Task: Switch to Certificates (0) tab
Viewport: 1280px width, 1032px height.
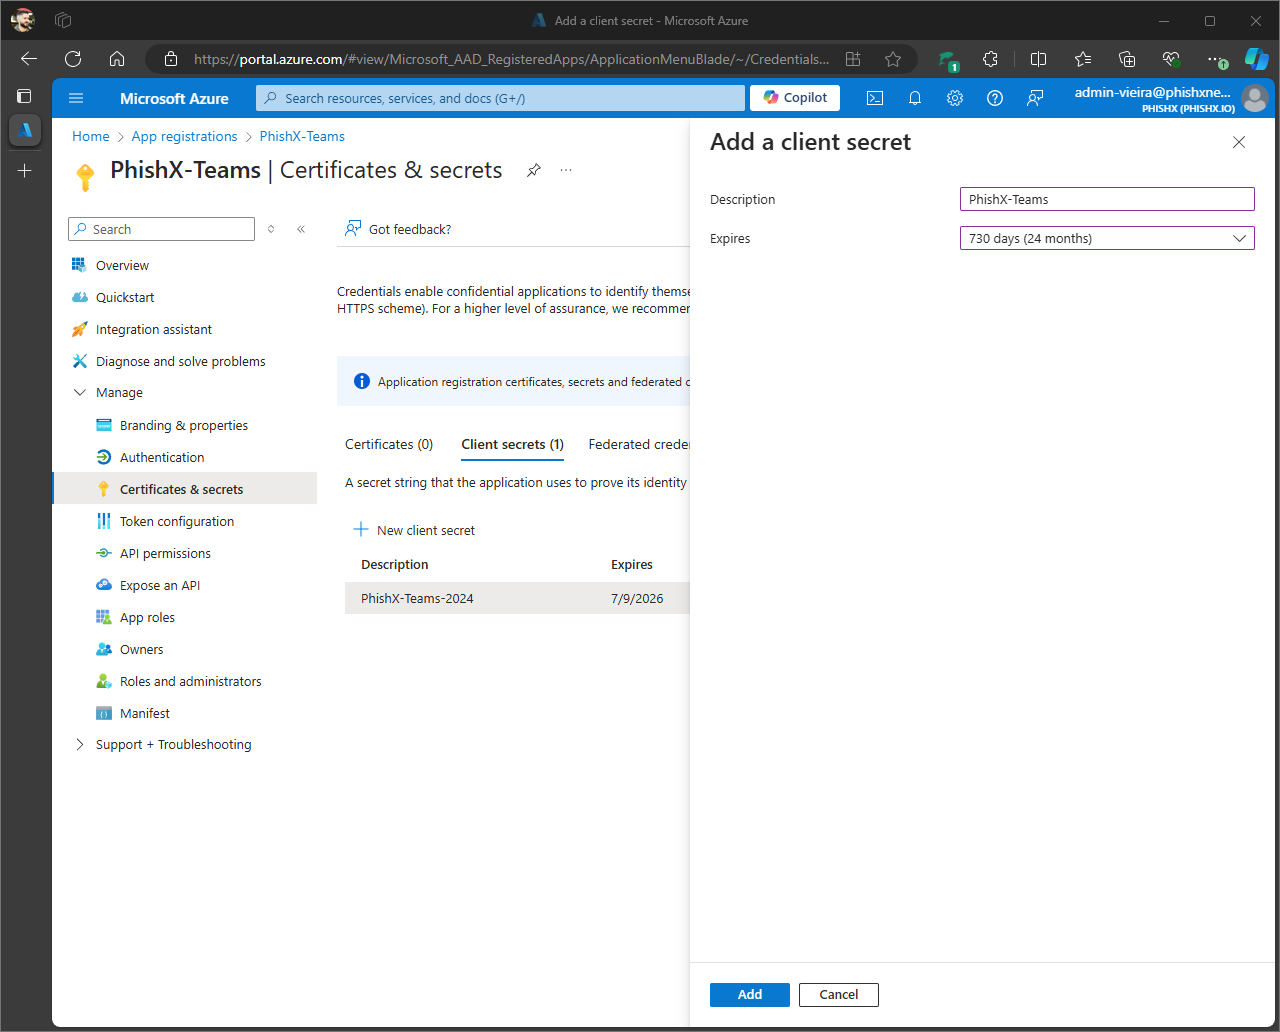Action: point(389,444)
